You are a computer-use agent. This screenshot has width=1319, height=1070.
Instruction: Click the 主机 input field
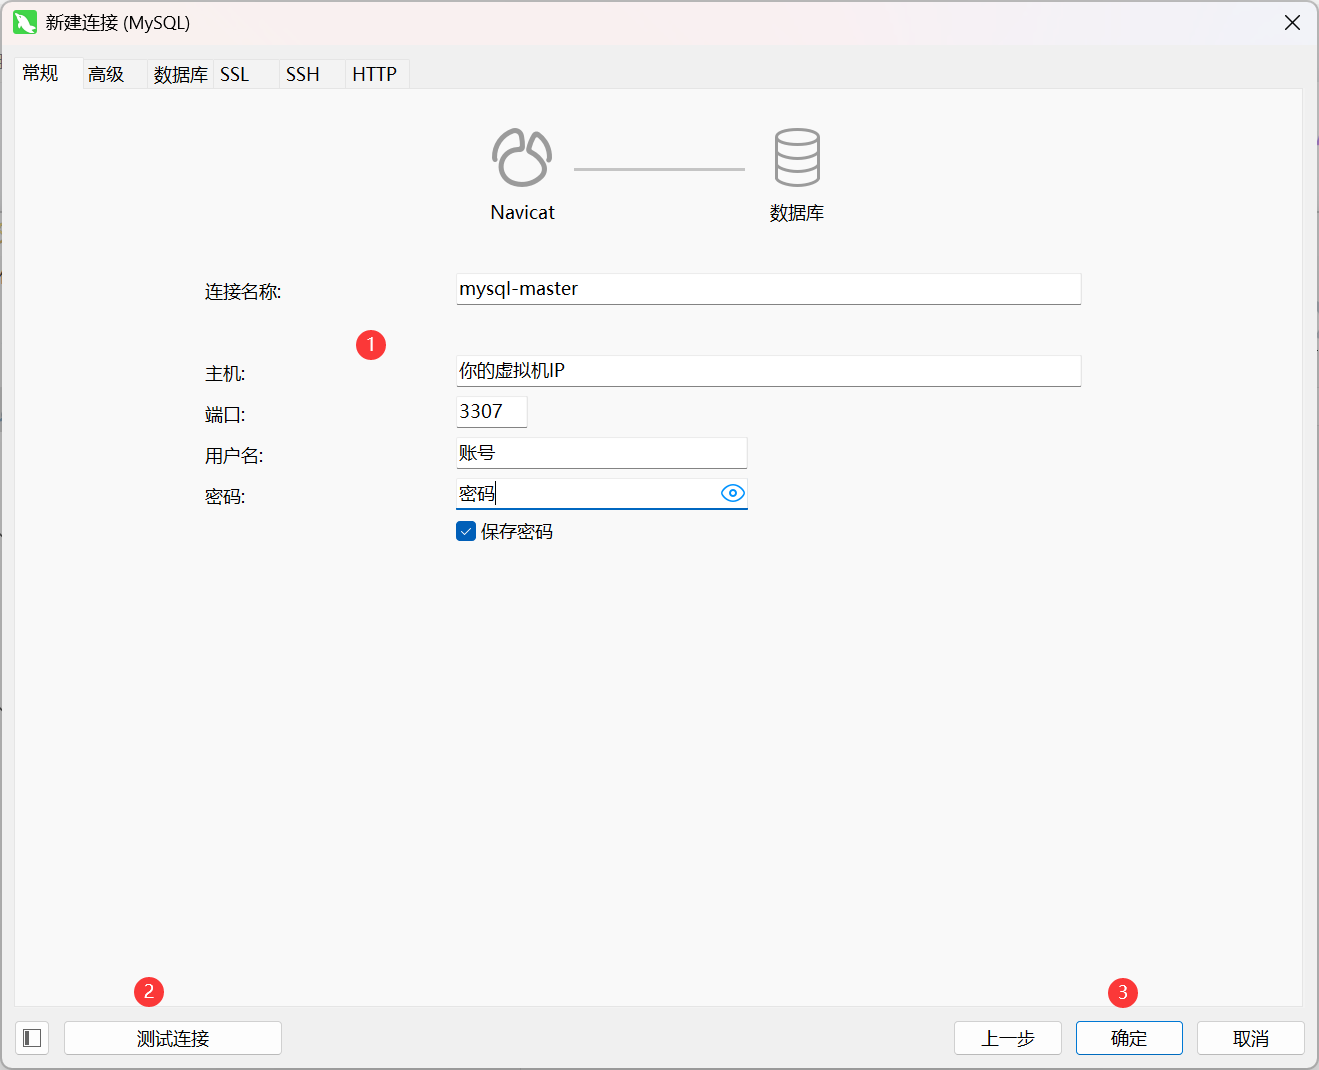tap(767, 371)
